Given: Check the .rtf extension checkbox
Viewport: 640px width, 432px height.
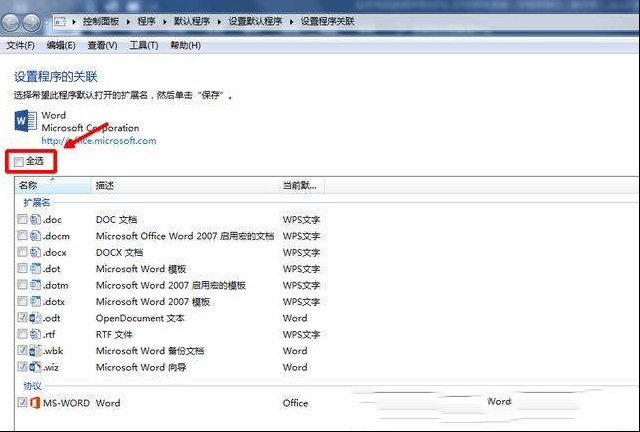Looking at the screenshot, I should pos(22,334).
